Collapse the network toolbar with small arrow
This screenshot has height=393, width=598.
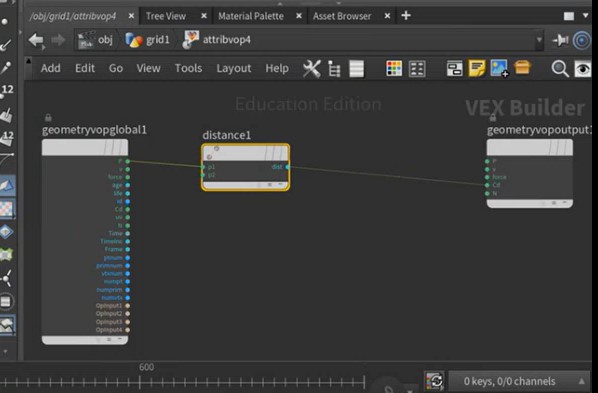(x=29, y=61)
